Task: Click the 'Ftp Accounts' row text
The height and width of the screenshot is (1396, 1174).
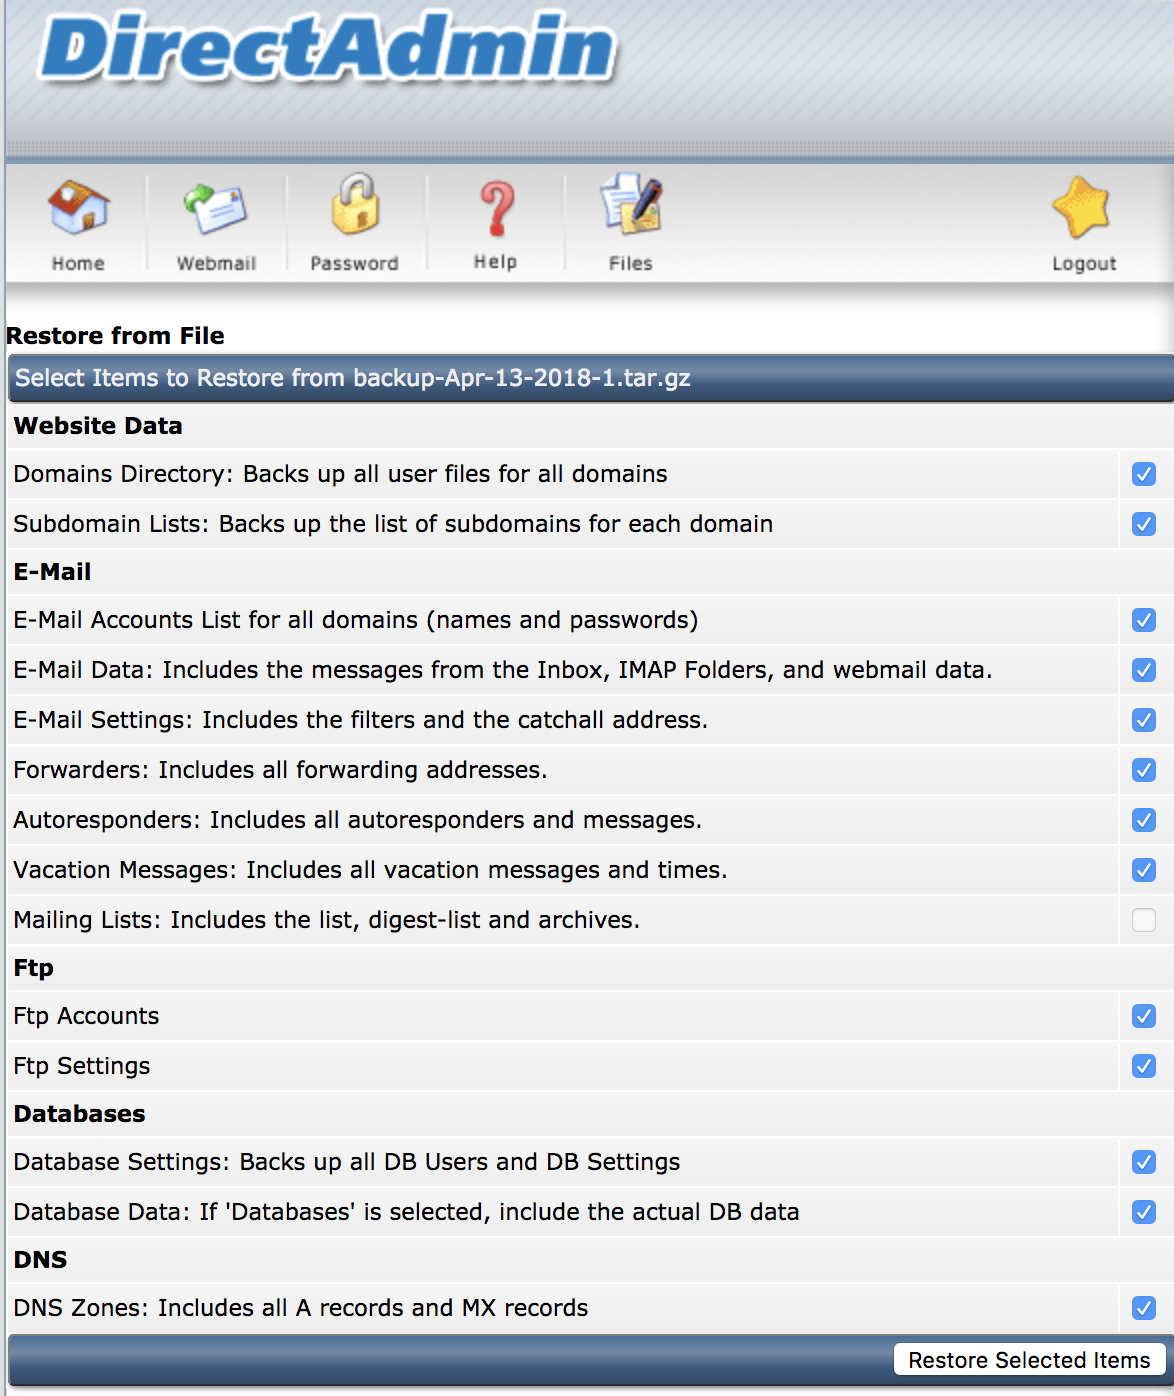Action: point(87,1016)
